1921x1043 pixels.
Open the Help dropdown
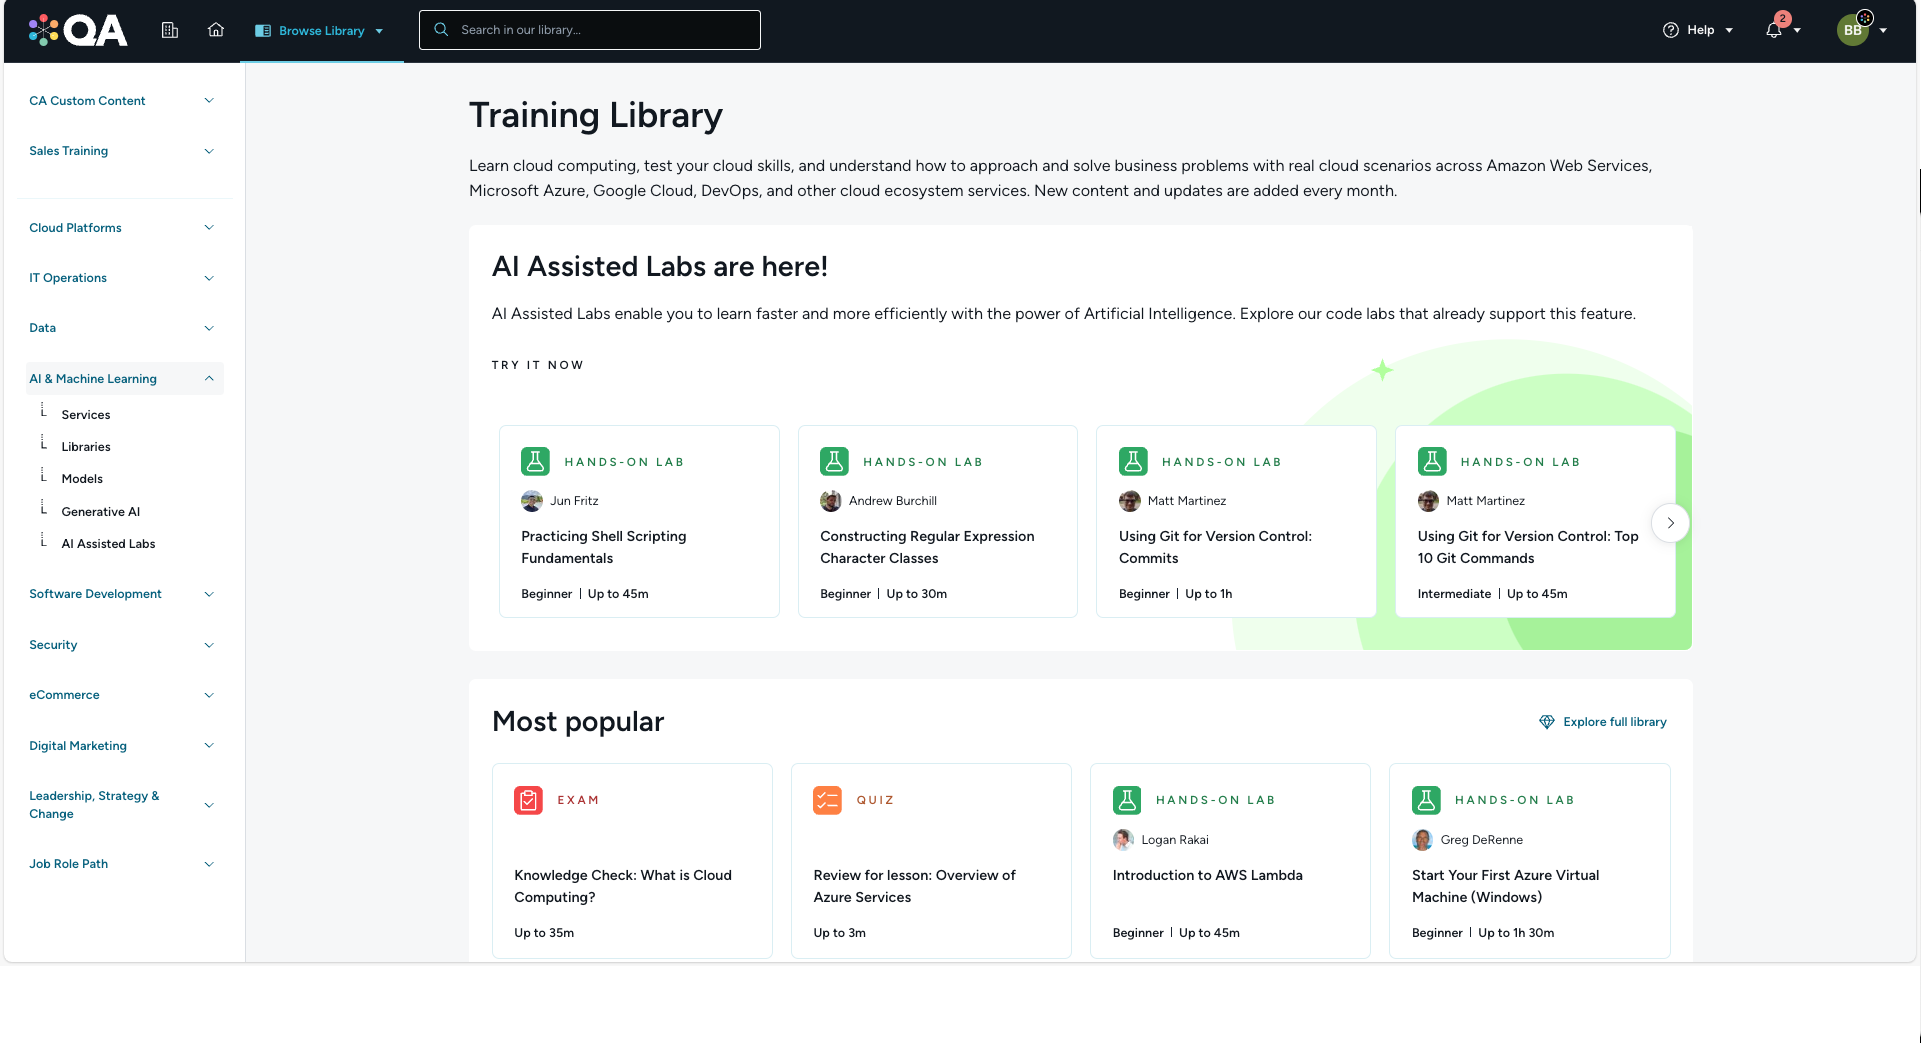click(1698, 30)
